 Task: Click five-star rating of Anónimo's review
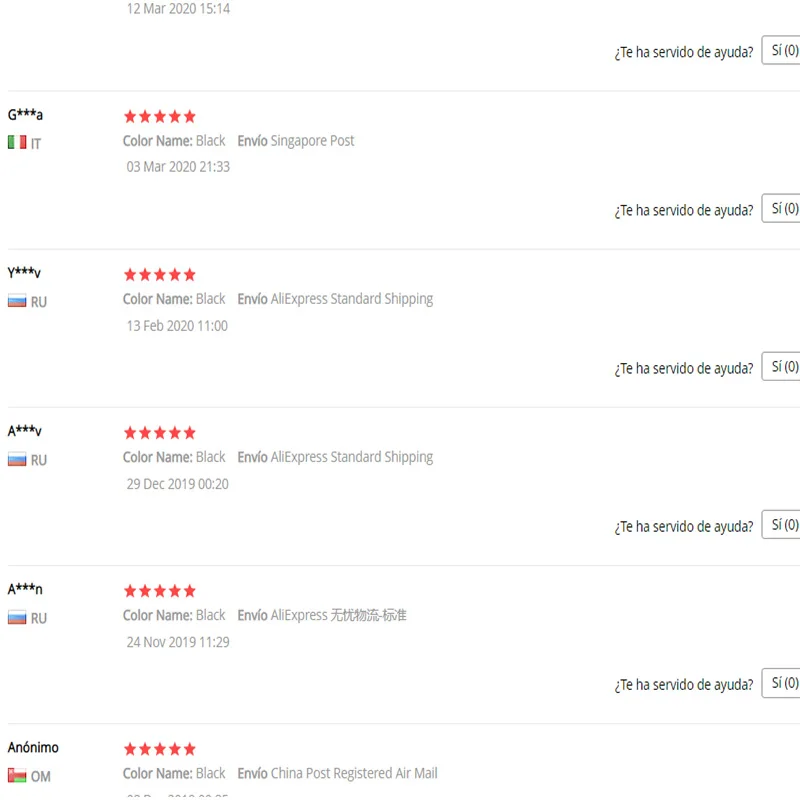[160, 749]
